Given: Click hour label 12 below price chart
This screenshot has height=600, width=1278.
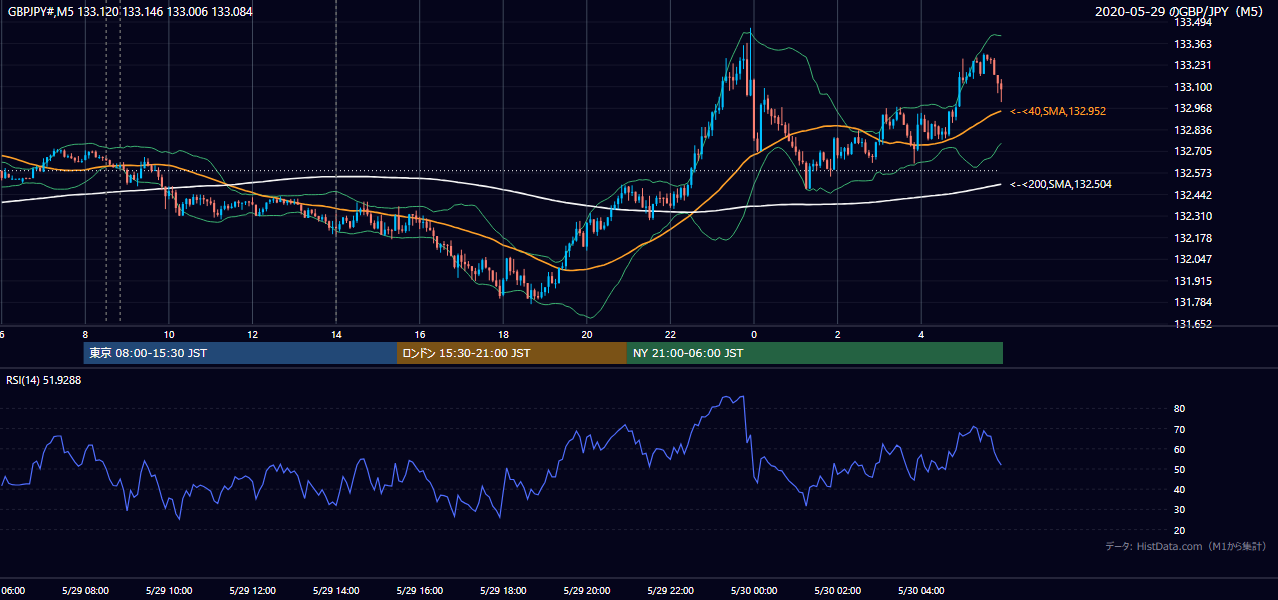Looking at the screenshot, I should pyautogui.click(x=253, y=335).
